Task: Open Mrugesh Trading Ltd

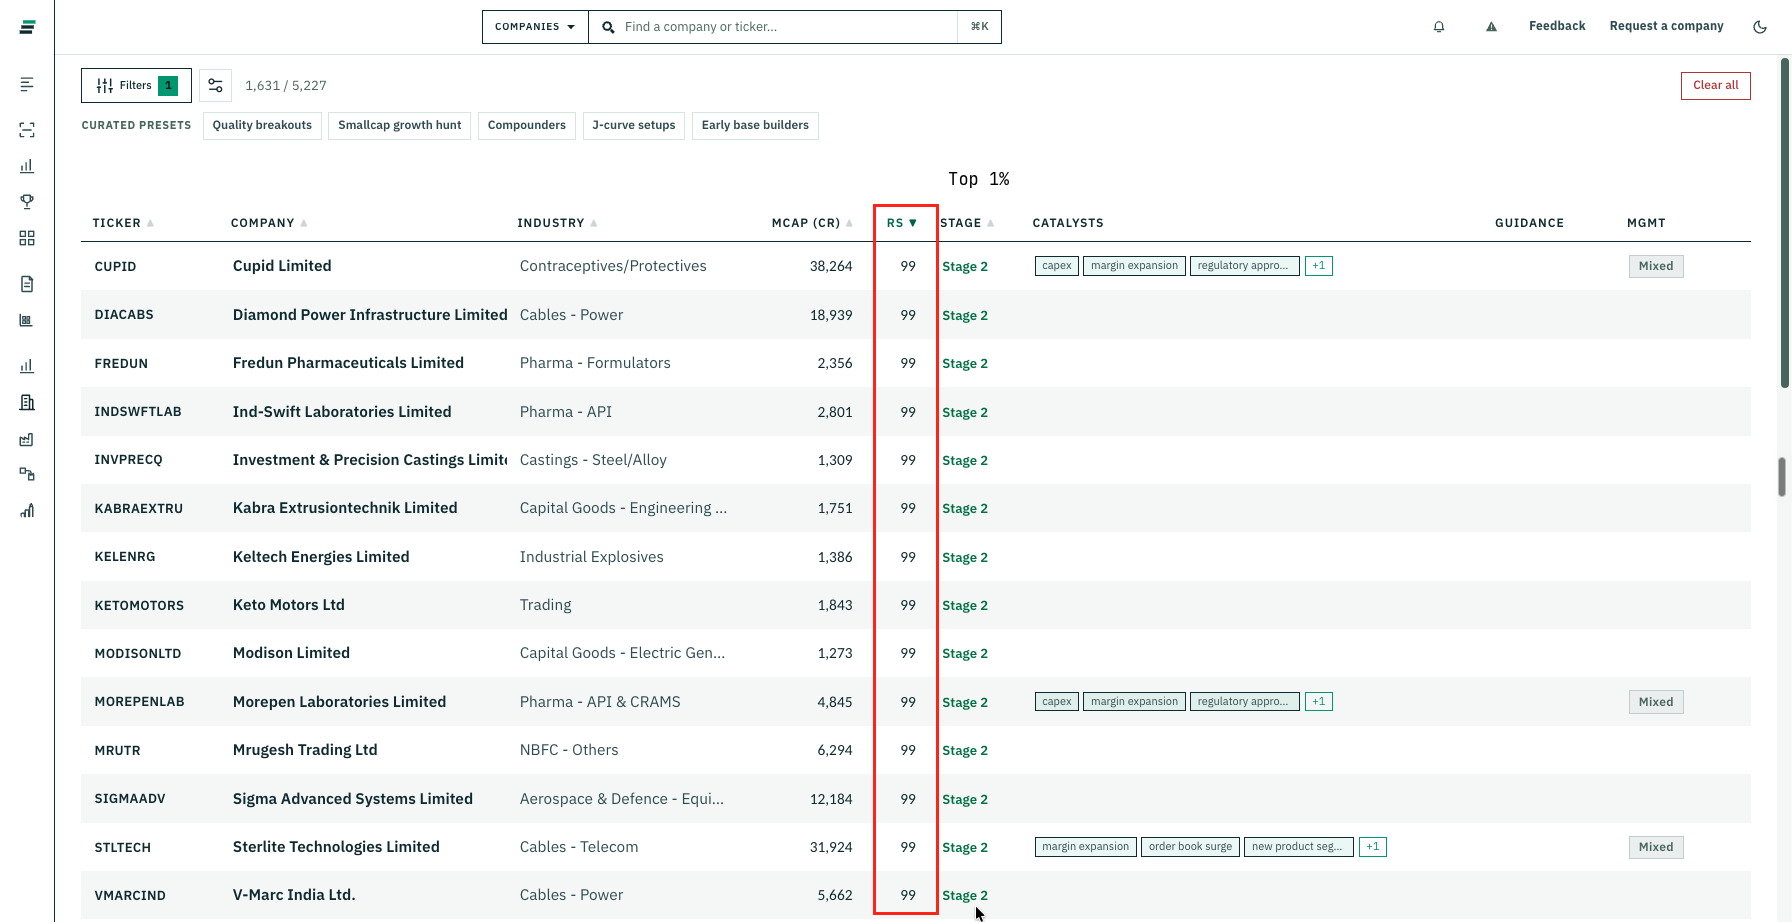Action: pos(305,750)
